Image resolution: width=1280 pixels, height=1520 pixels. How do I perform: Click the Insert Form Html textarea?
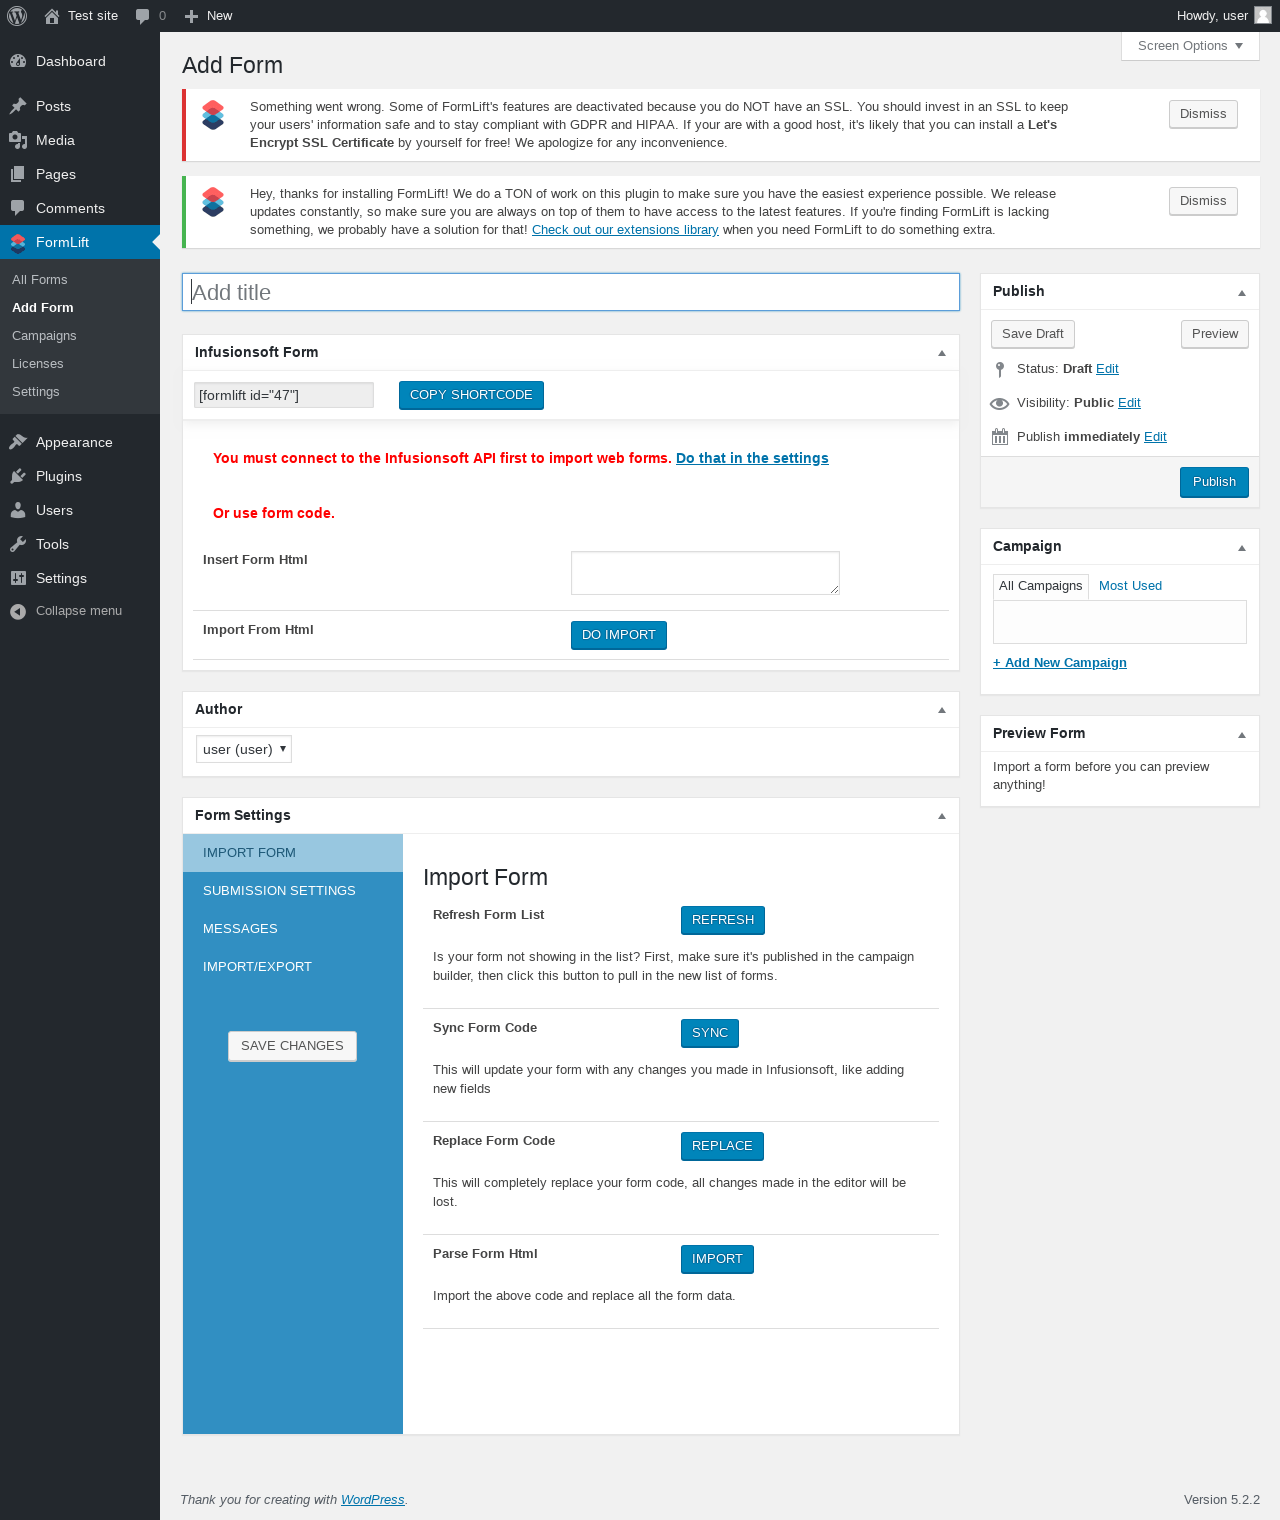[x=705, y=573]
